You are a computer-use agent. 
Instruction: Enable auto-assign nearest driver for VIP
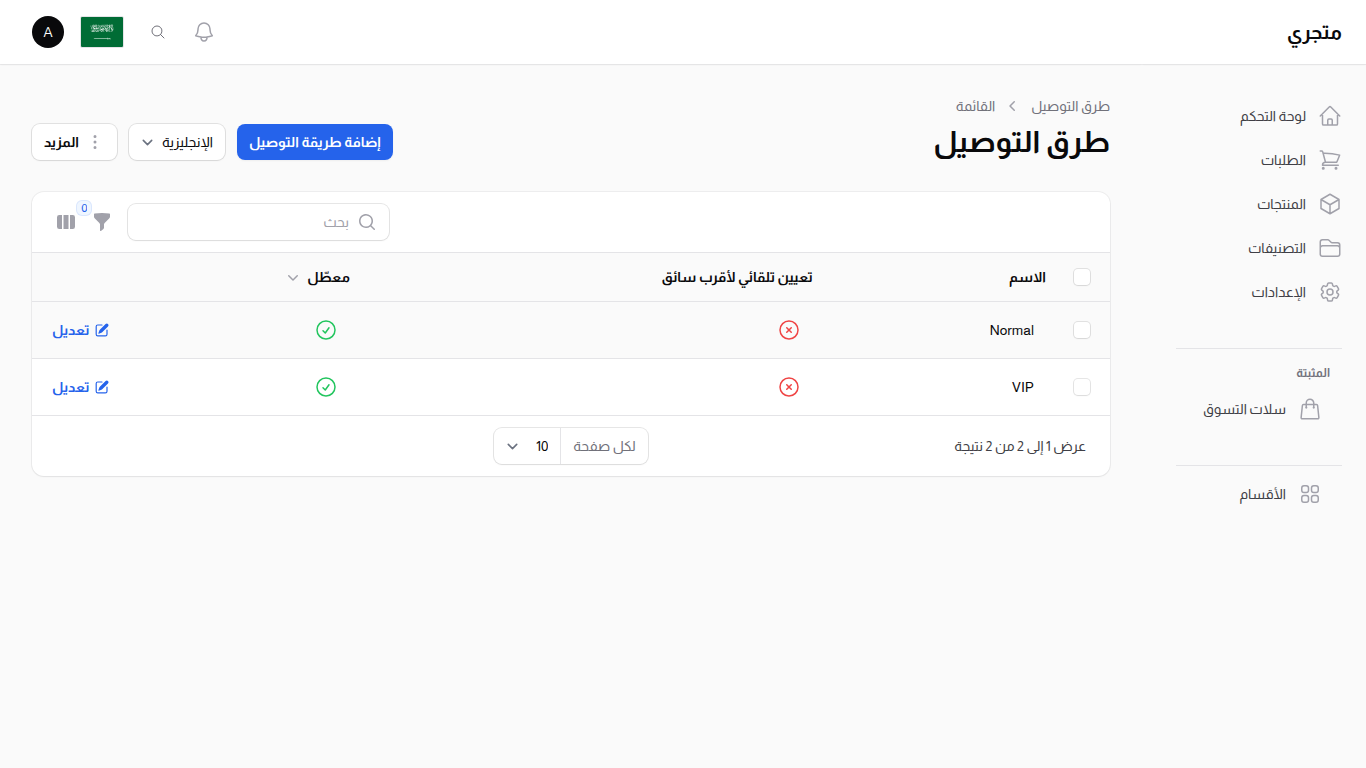click(x=789, y=387)
